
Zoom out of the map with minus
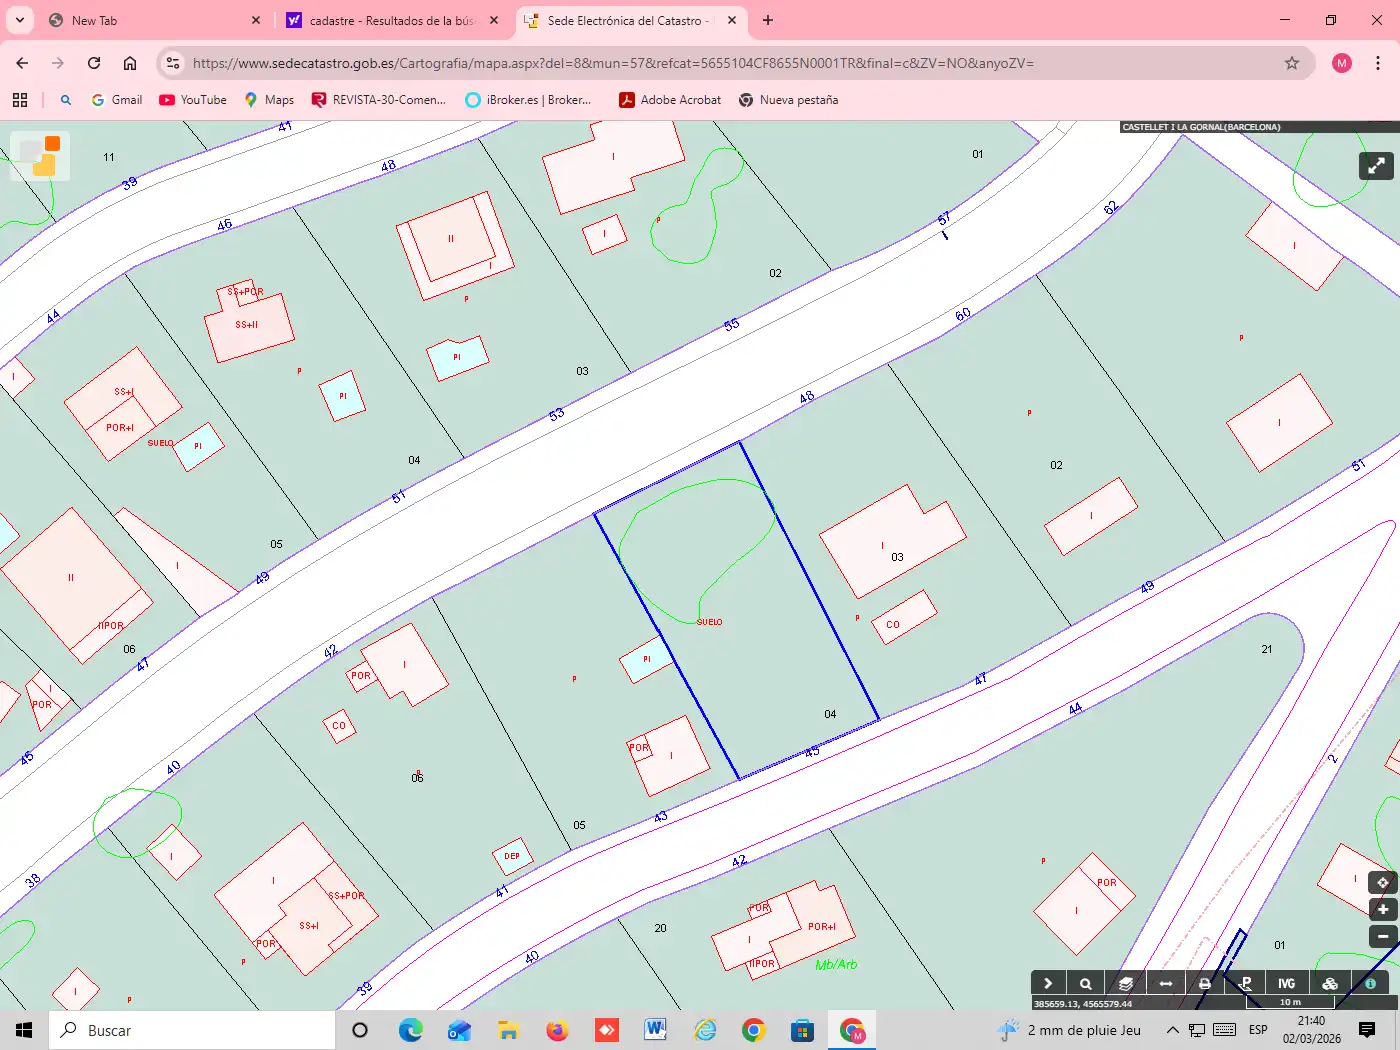pos(1382,937)
